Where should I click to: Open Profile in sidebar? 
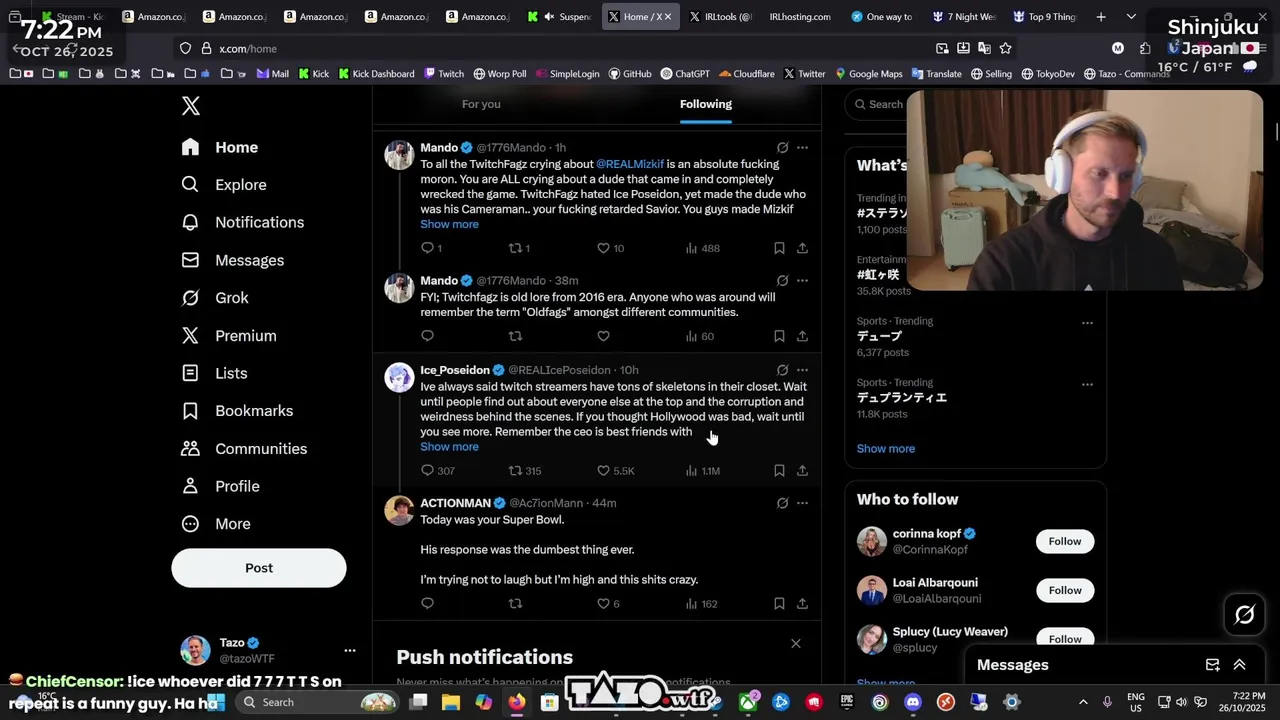(x=220, y=486)
